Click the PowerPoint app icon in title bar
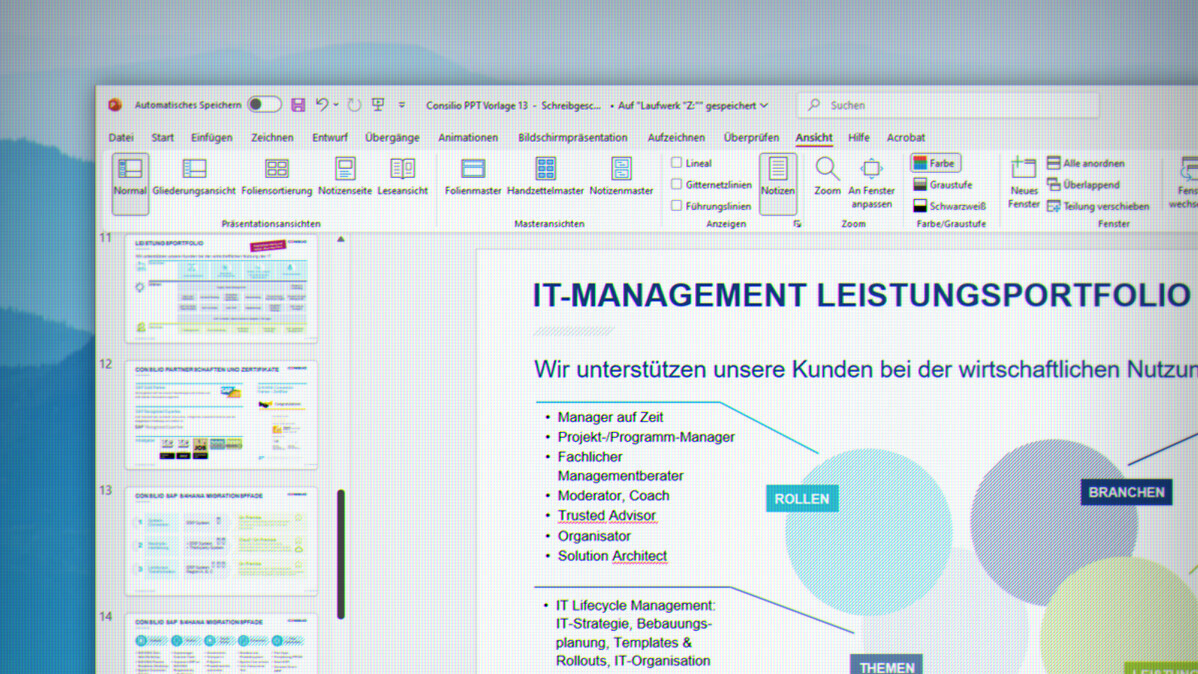1198x674 pixels. coord(115,105)
